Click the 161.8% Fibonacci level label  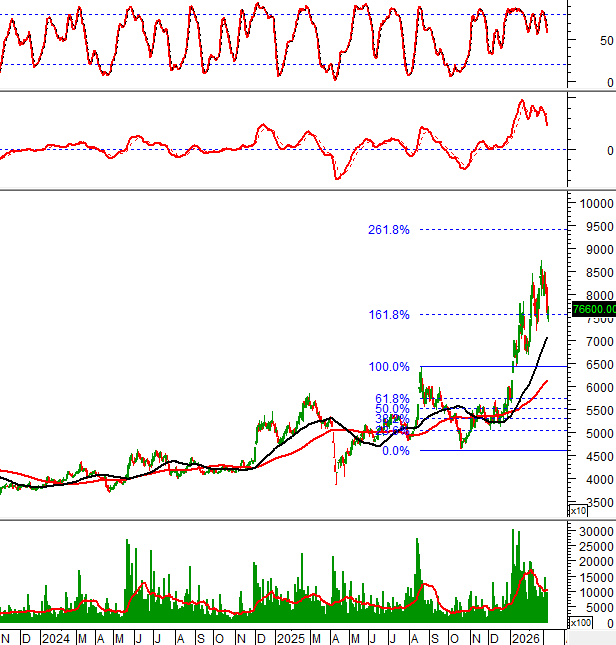coord(389,315)
